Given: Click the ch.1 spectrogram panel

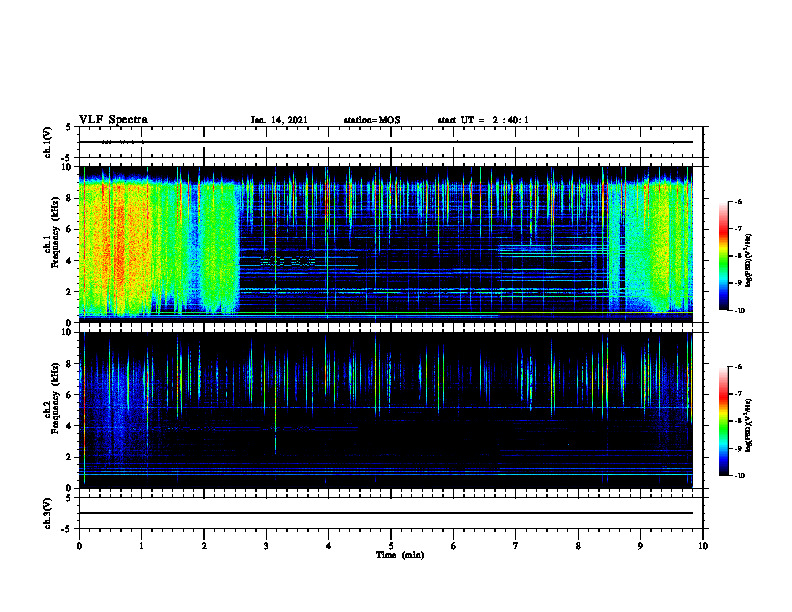Looking at the screenshot, I should [386, 244].
